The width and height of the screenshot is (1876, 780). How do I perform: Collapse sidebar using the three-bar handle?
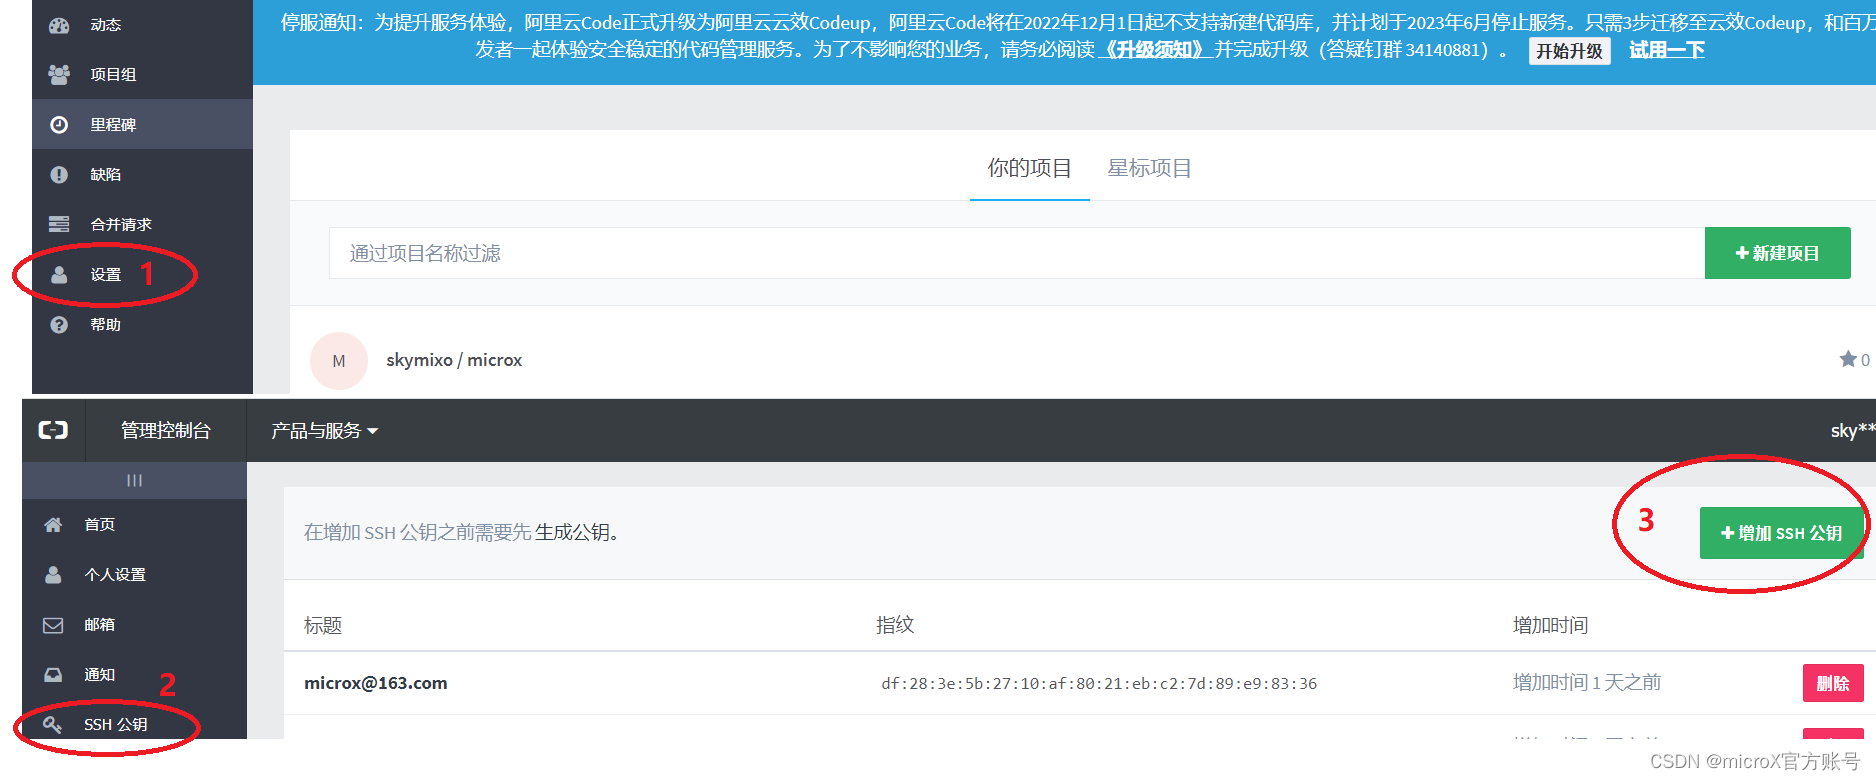[134, 480]
